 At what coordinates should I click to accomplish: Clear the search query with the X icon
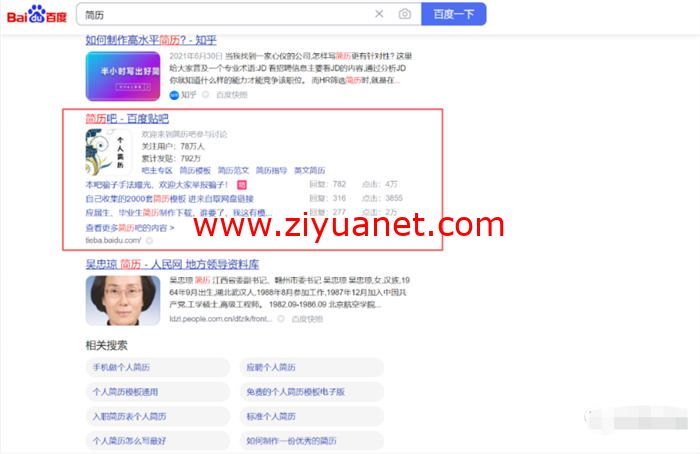click(379, 14)
